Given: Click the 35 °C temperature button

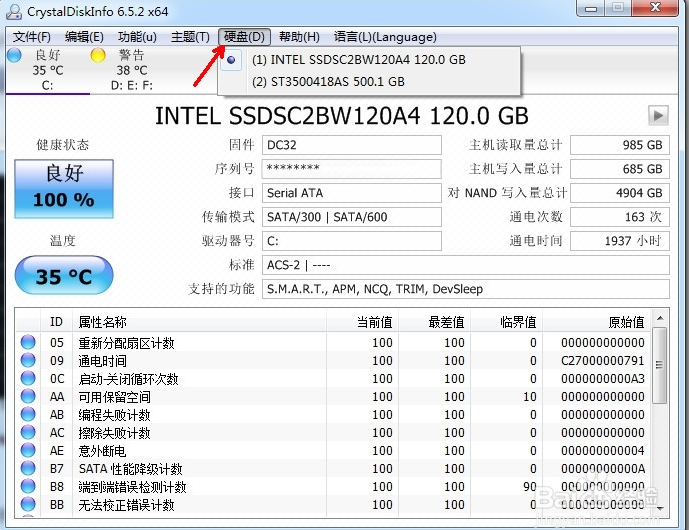Looking at the screenshot, I should (x=64, y=276).
